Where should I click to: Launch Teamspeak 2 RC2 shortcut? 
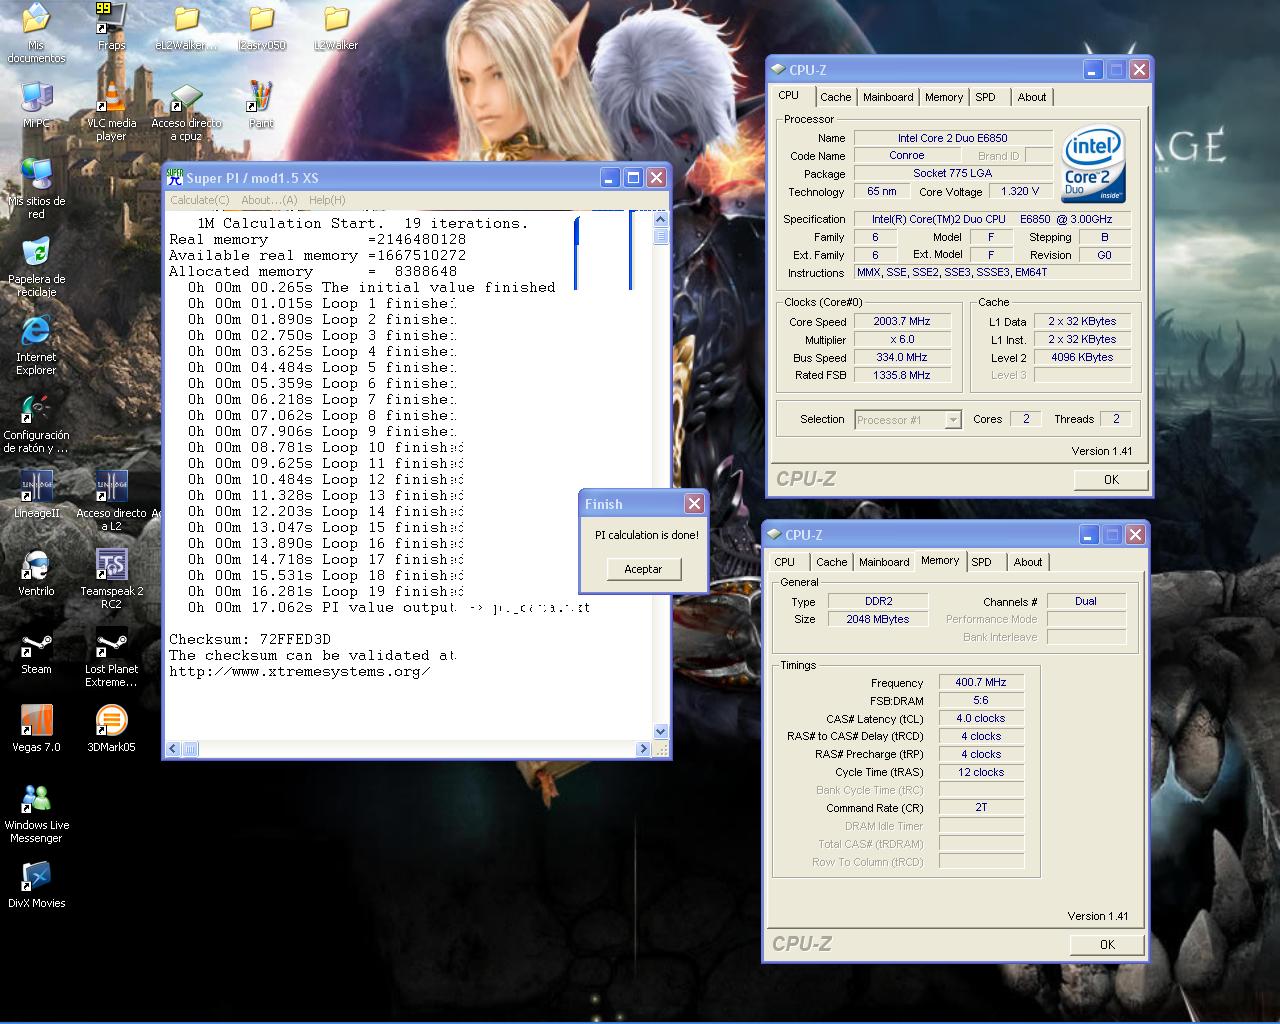click(x=111, y=566)
